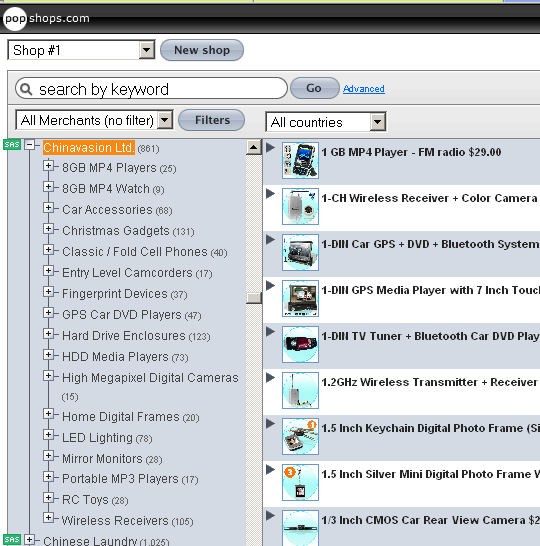This screenshot has height=546, width=540.
Task: Expand the 8GB MP4 Players category
Action: click(x=48, y=166)
